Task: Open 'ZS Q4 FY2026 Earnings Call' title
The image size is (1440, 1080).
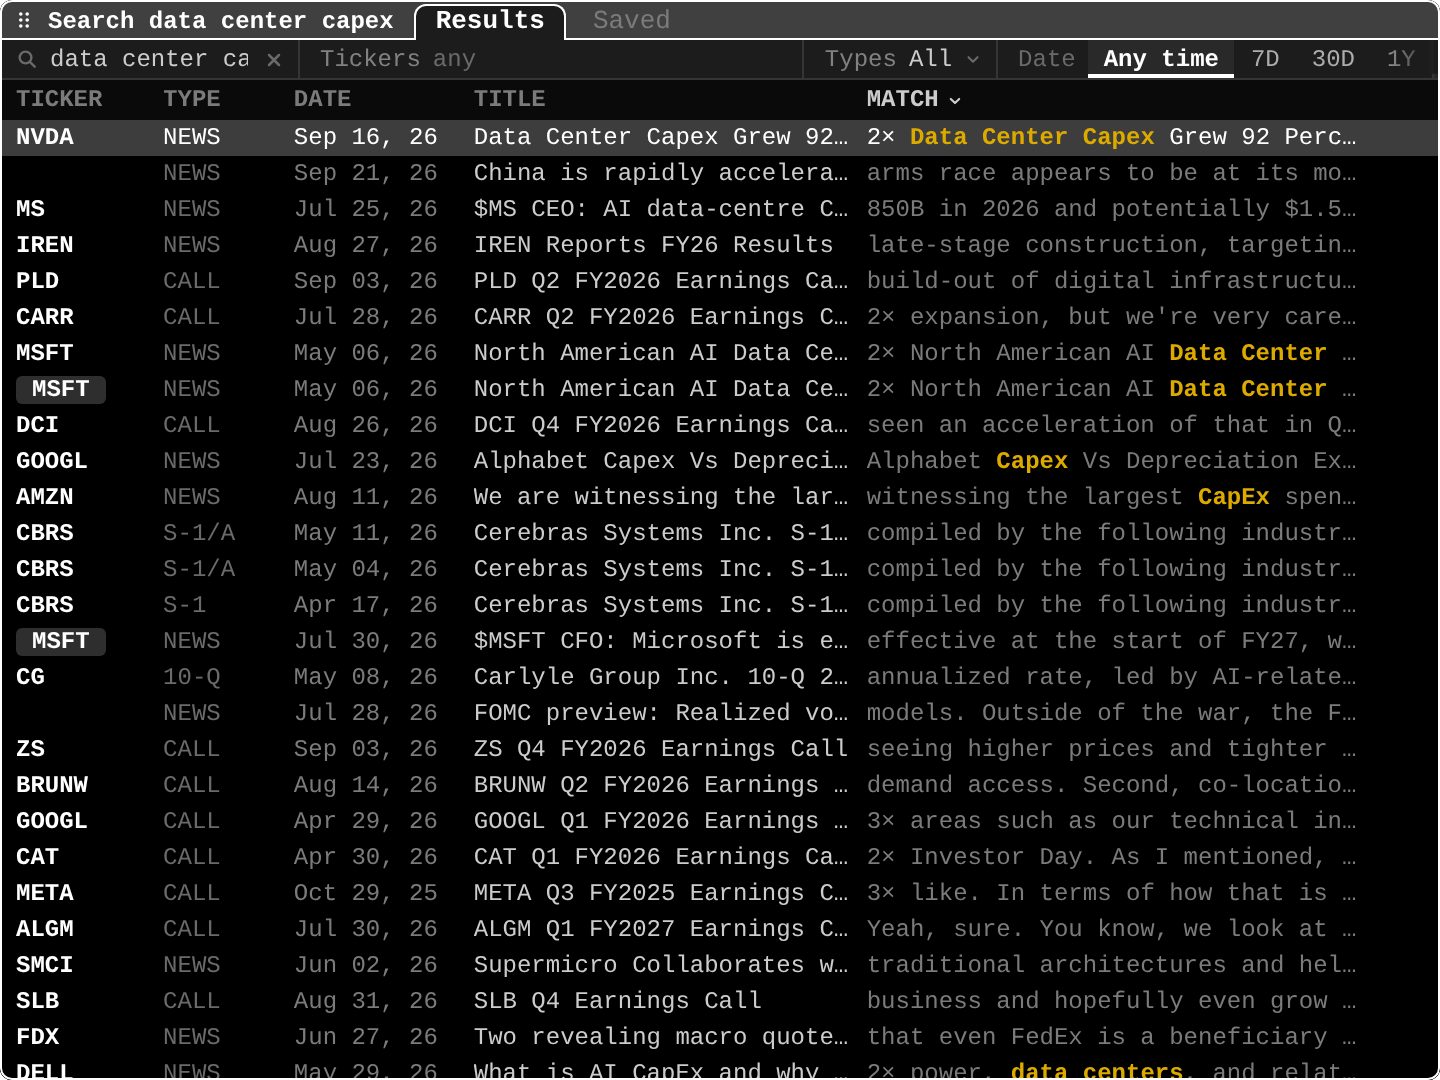Action: click(x=660, y=749)
